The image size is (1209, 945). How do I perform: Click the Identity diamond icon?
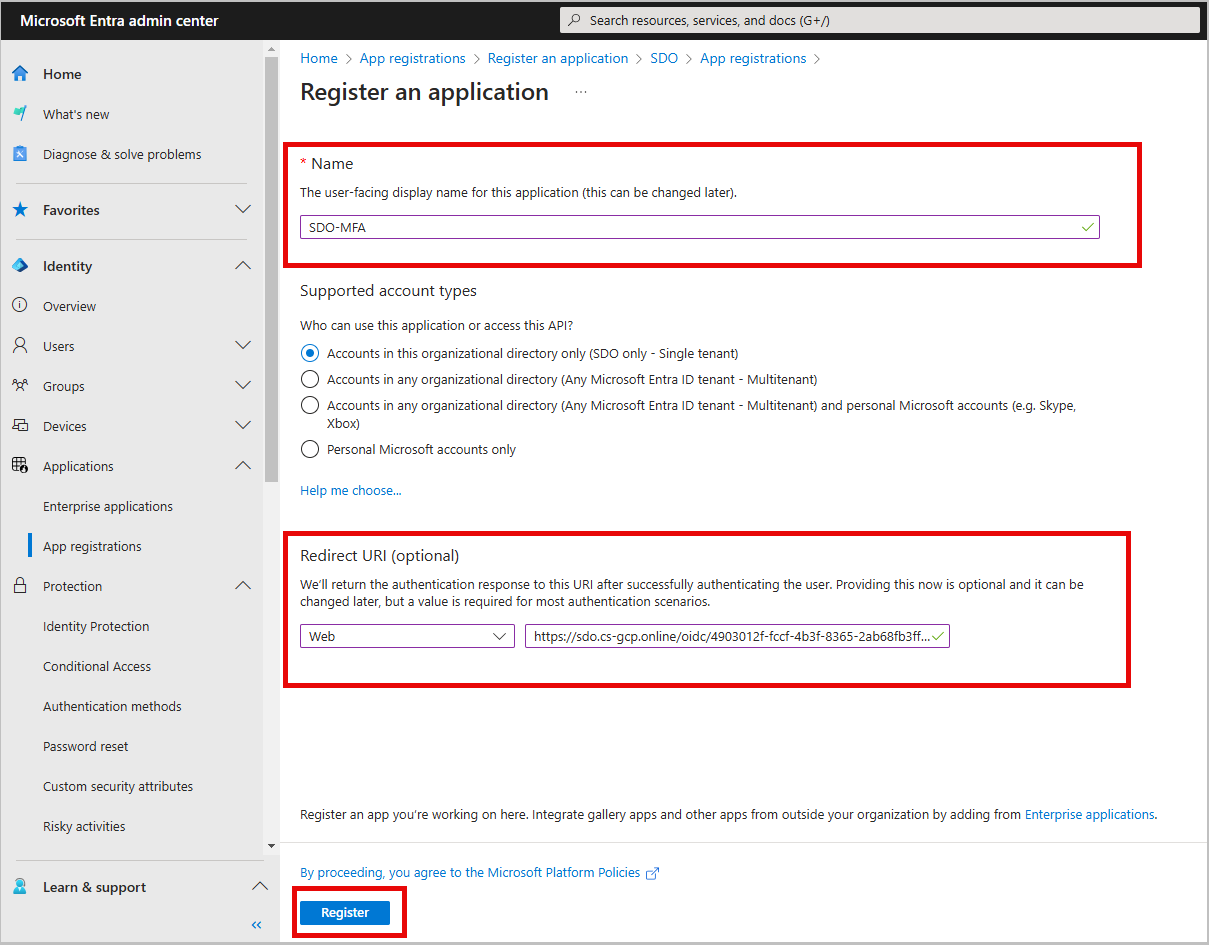point(20,266)
